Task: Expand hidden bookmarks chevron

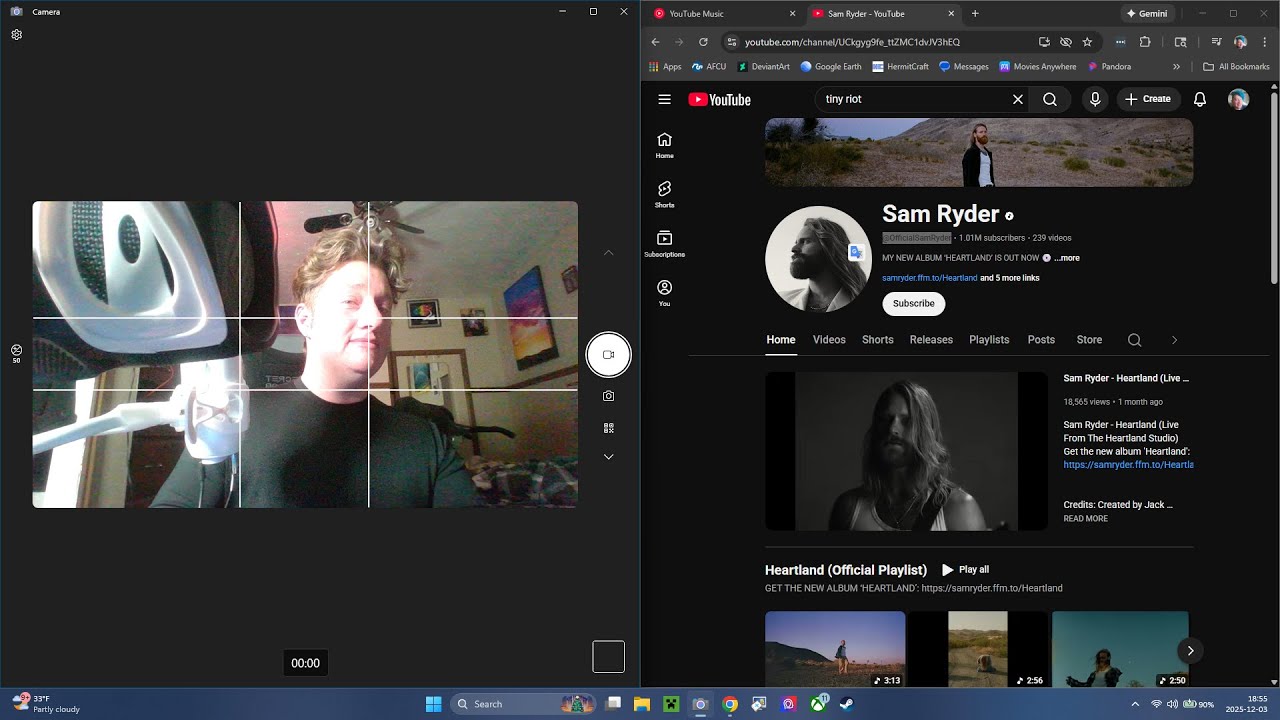Action: (1176, 67)
